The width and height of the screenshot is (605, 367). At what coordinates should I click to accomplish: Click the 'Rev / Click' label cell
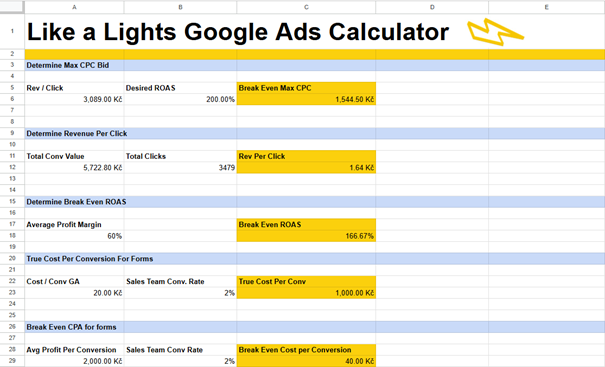[74, 88]
